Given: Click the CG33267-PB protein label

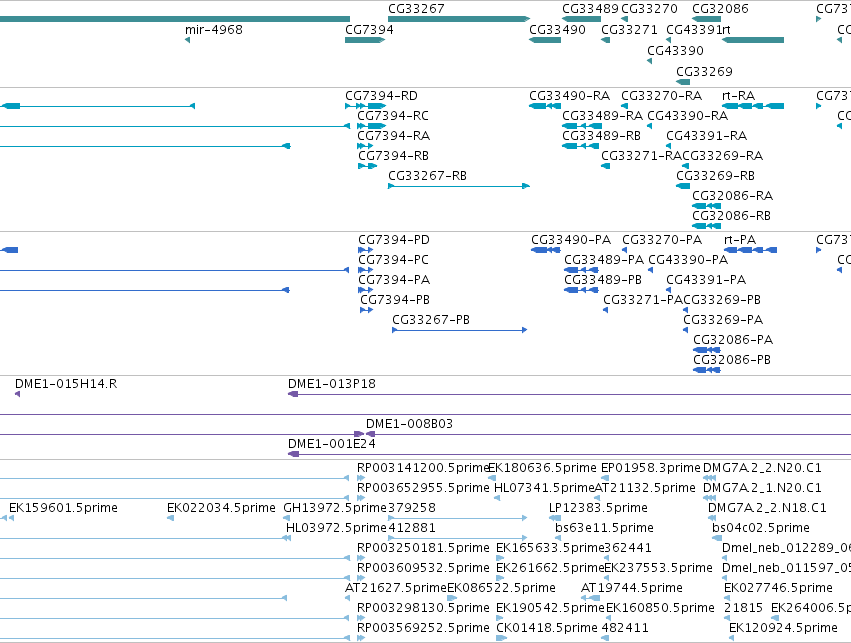Looking at the screenshot, I should pos(431,321).
